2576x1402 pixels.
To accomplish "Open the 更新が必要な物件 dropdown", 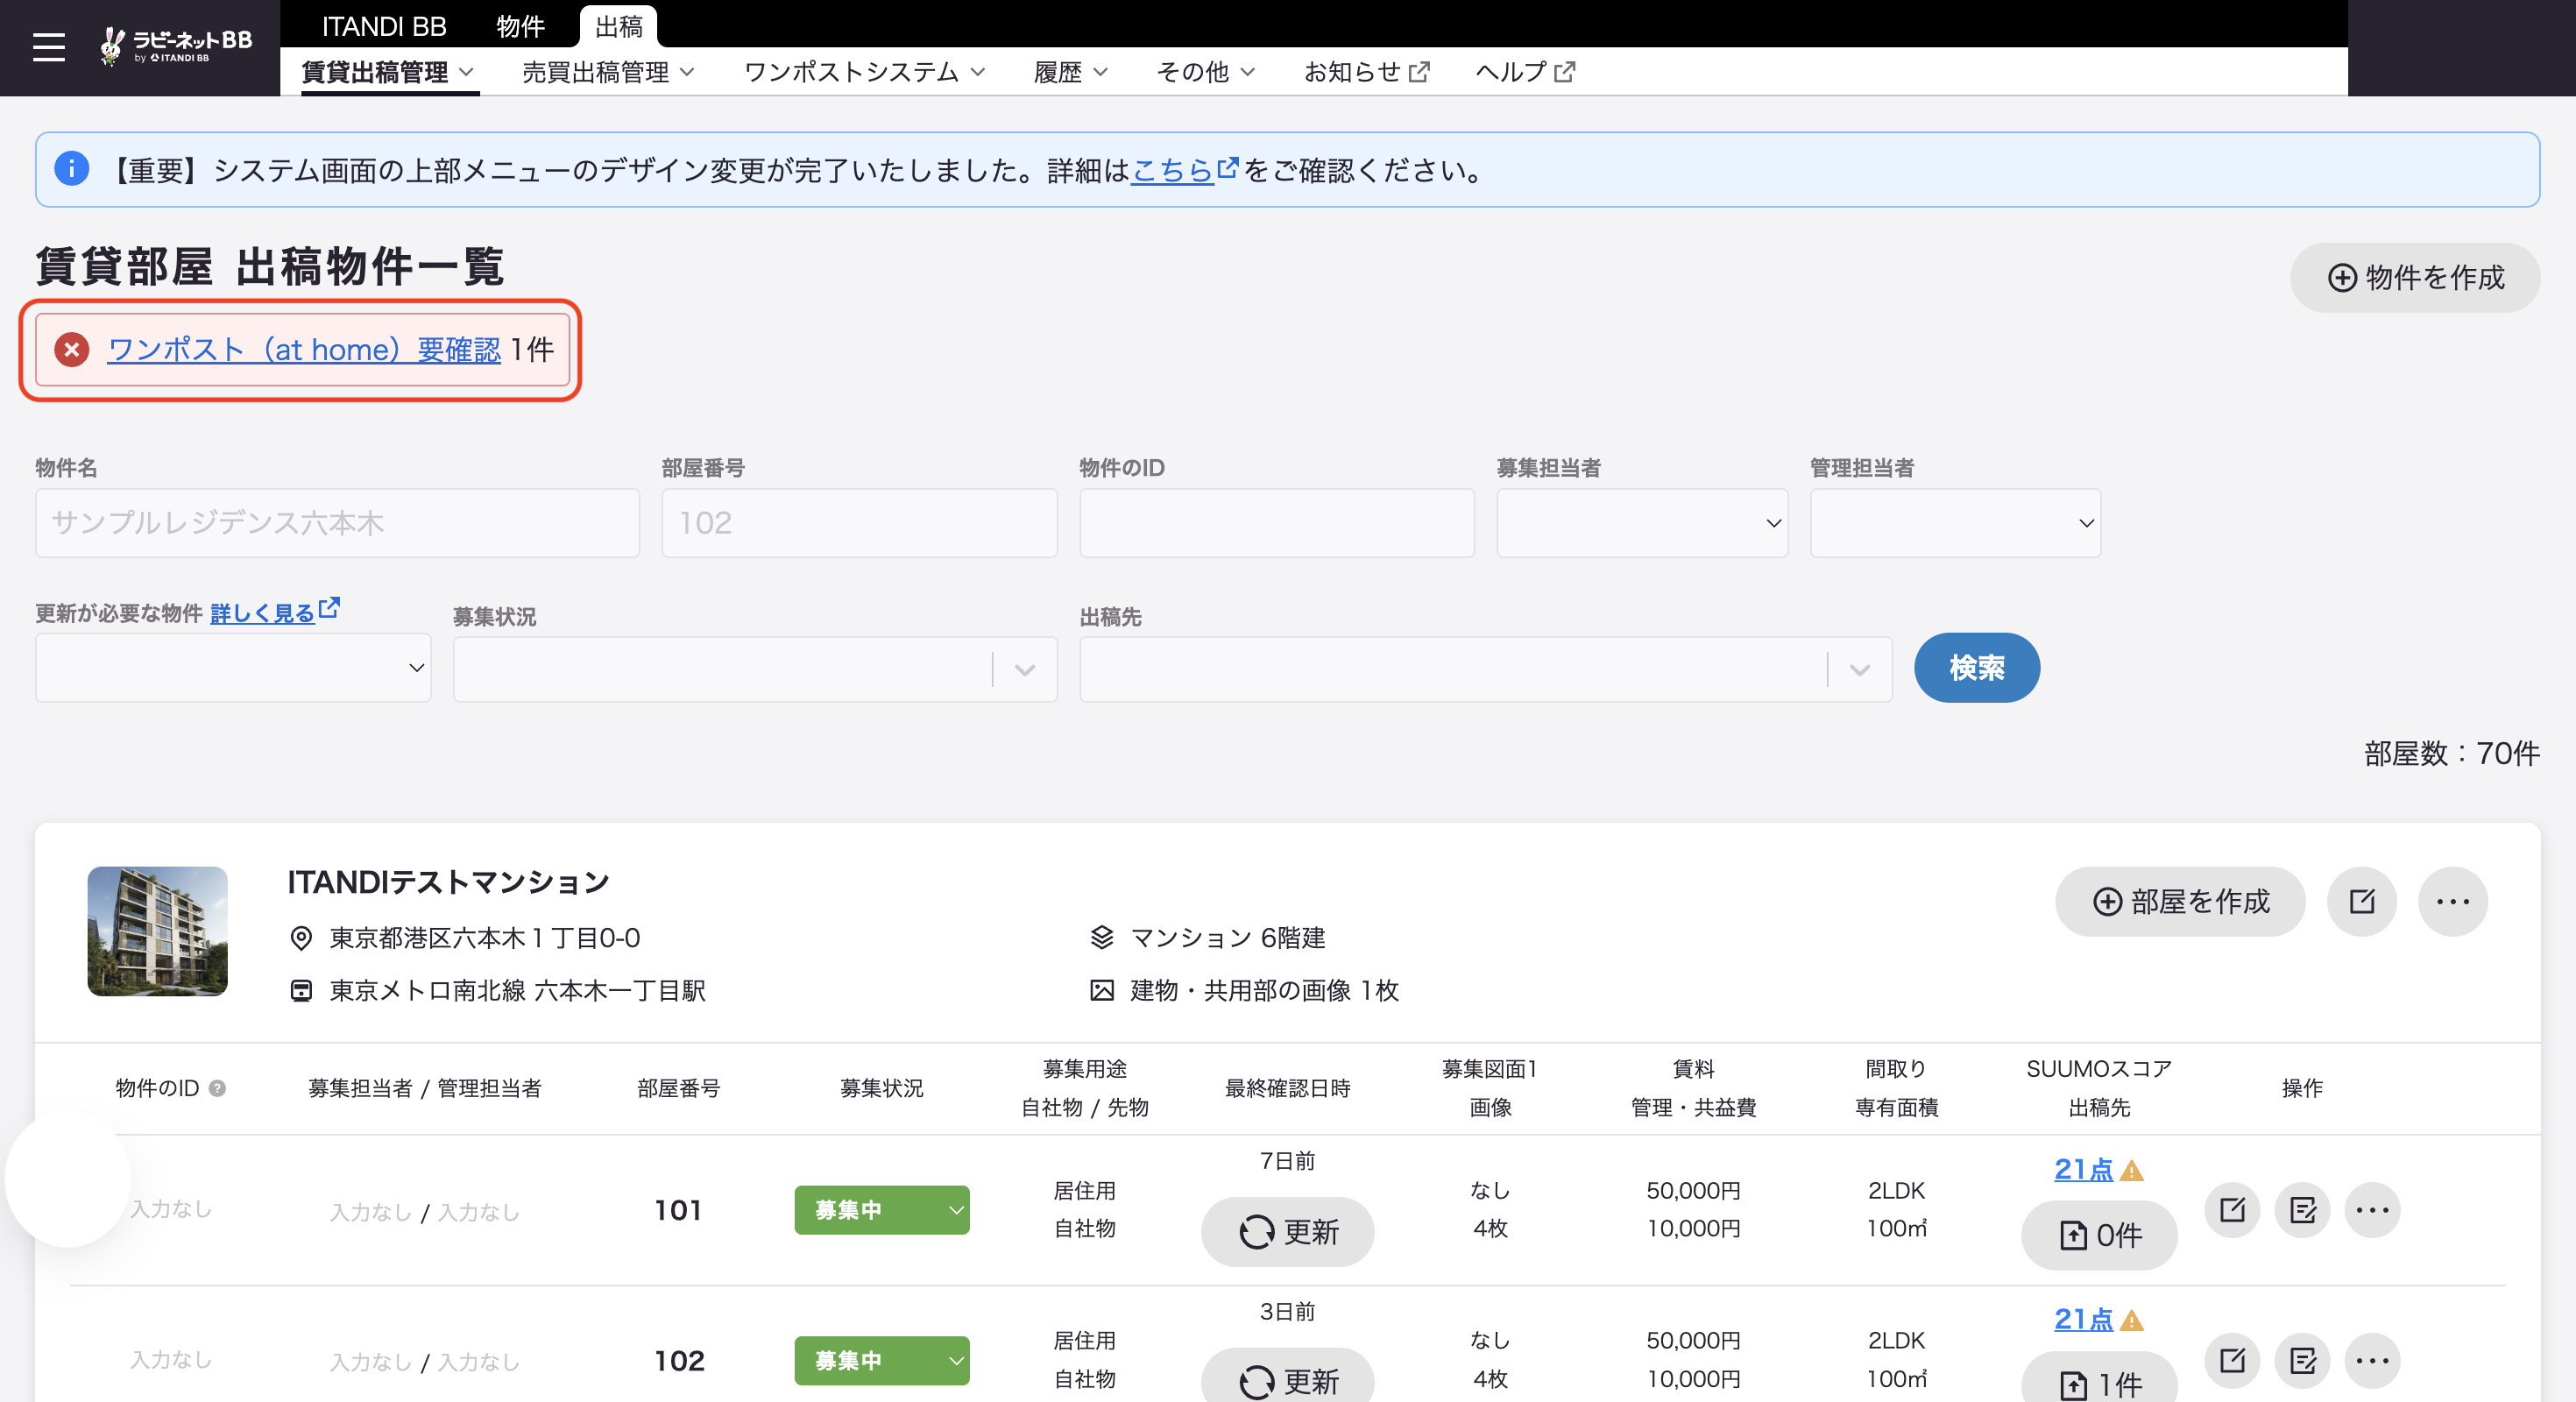I will click(x=233, y=668).
